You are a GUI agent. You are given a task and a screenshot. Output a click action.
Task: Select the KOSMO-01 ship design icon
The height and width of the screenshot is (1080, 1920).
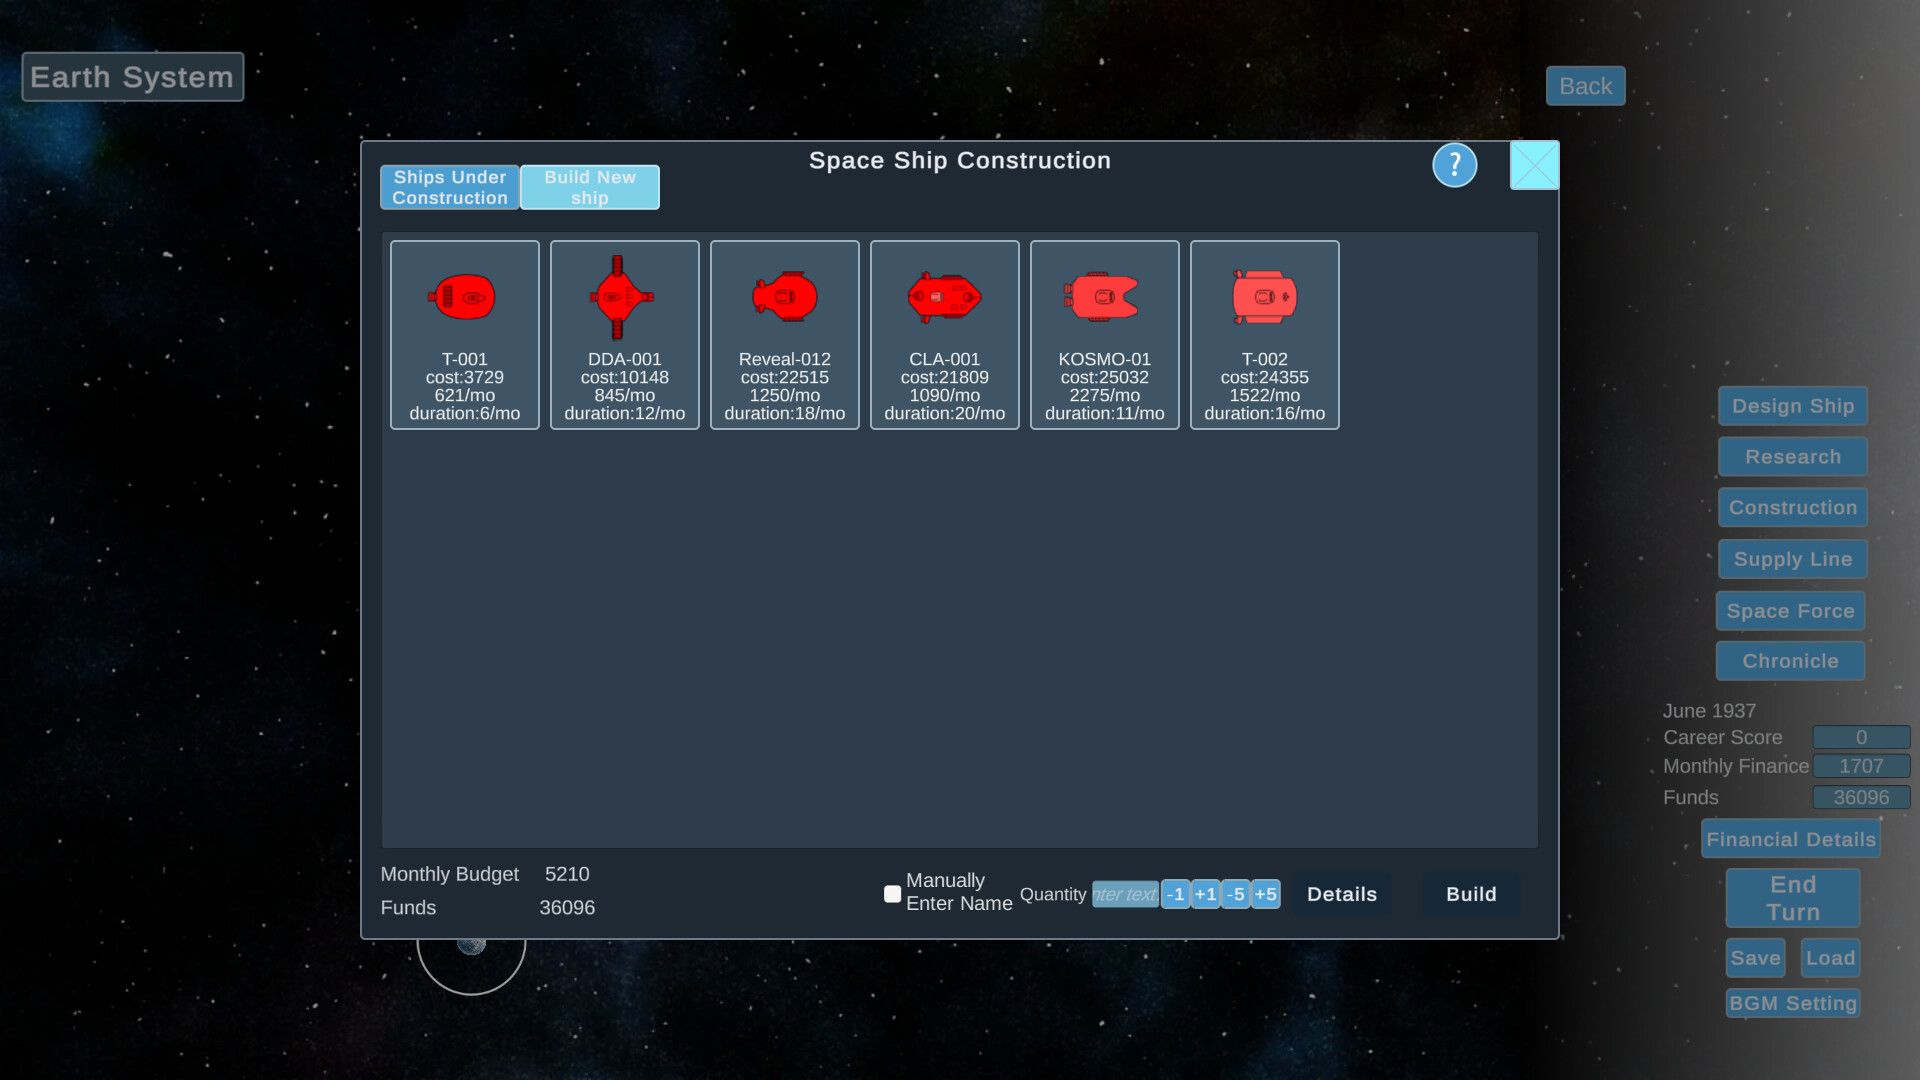pos(1104,296)
